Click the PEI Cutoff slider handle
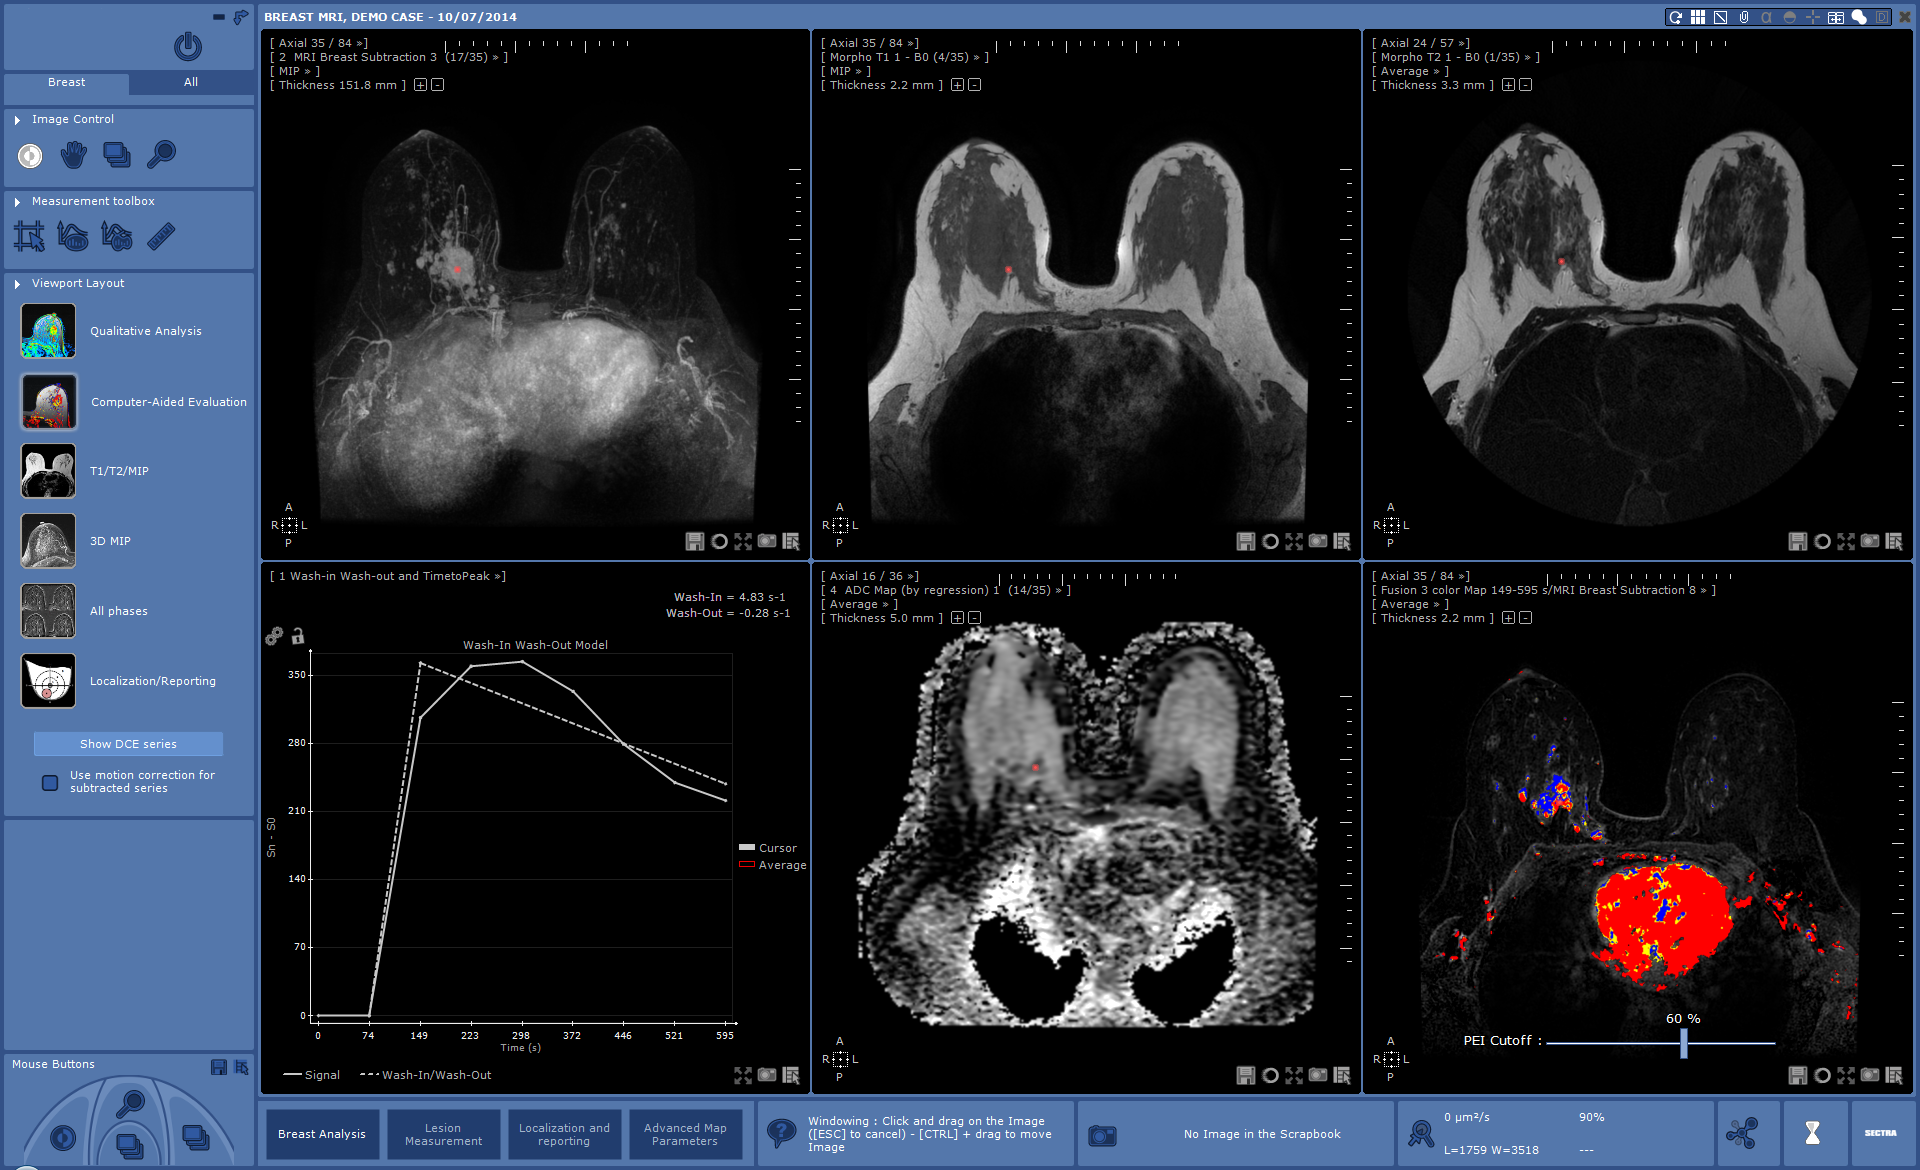The width and height of the screenshot is (1920, 1170). click(x=1683, y=1043)
